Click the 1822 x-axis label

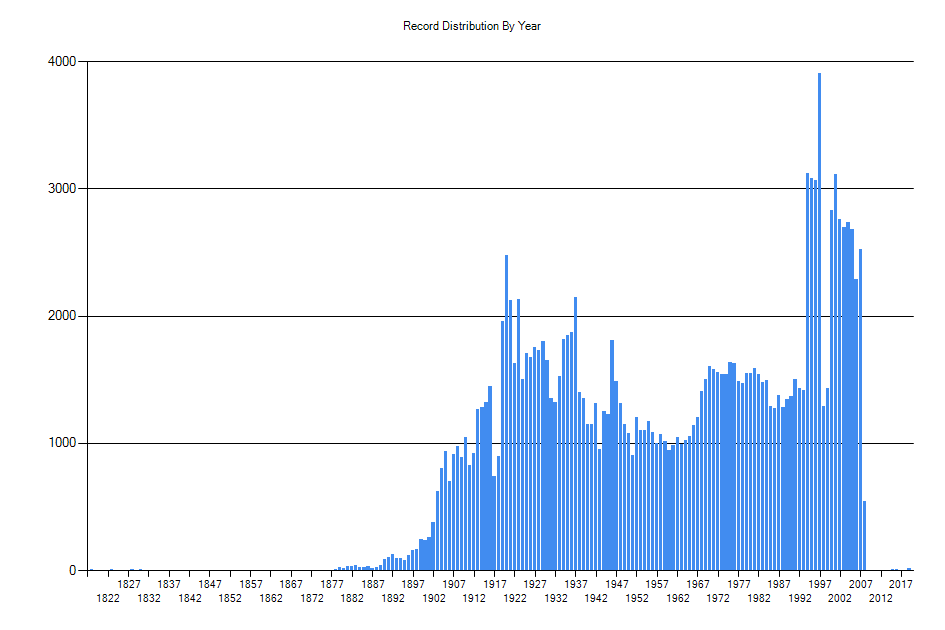click(x=108, y=598)
